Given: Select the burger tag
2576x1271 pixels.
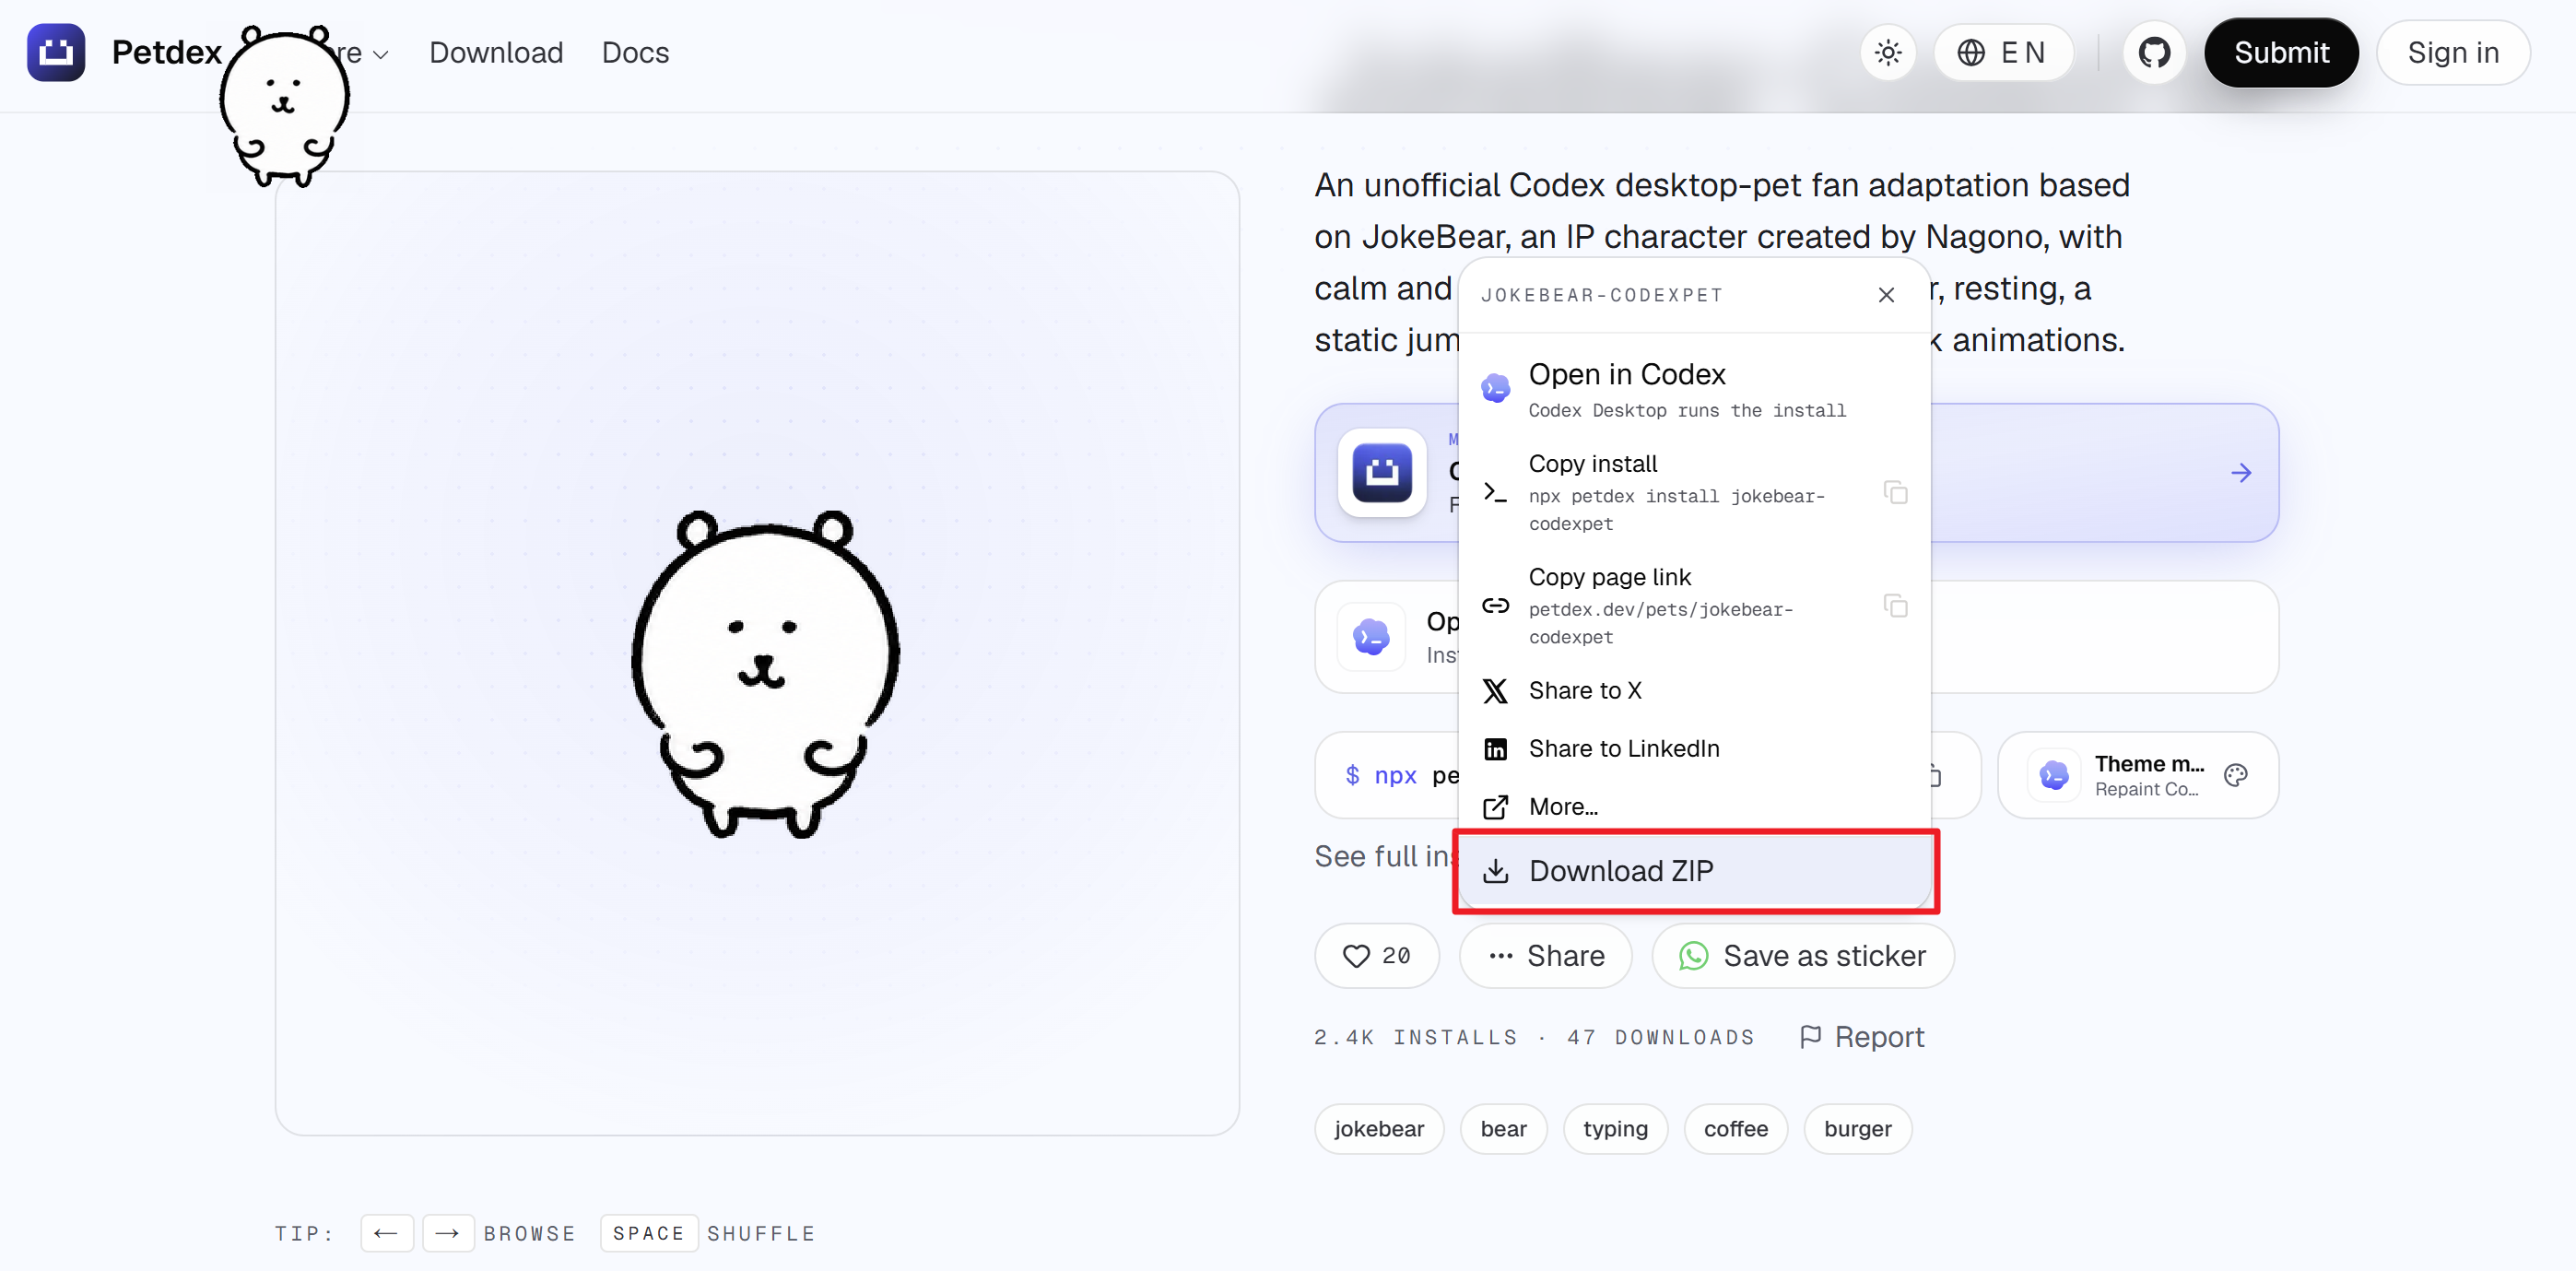Looking at the screenshot, I should (x=1857, y=1129).
